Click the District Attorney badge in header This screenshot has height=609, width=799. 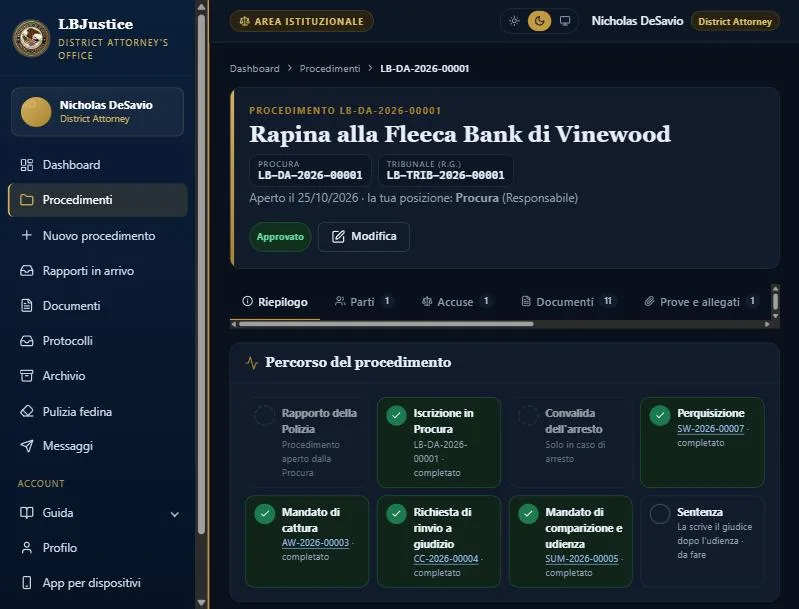point(735,21)
